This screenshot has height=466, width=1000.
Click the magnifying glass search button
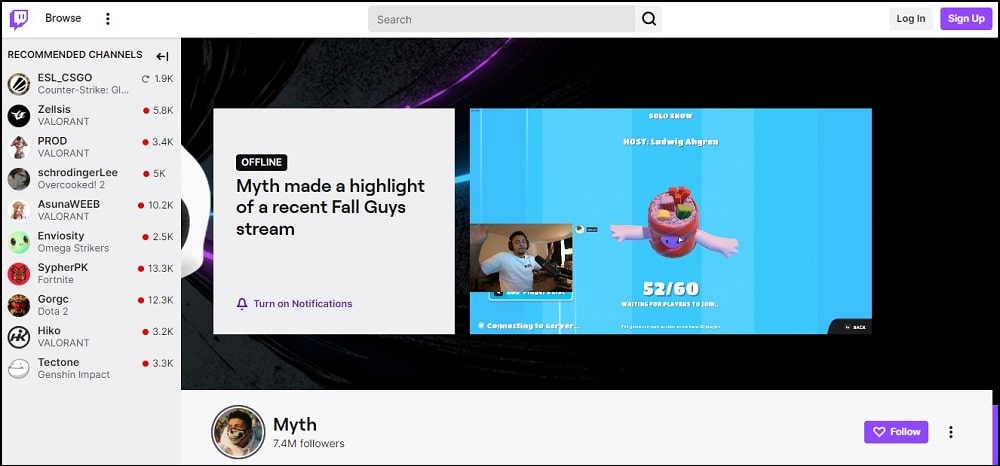tap(649, 19)
